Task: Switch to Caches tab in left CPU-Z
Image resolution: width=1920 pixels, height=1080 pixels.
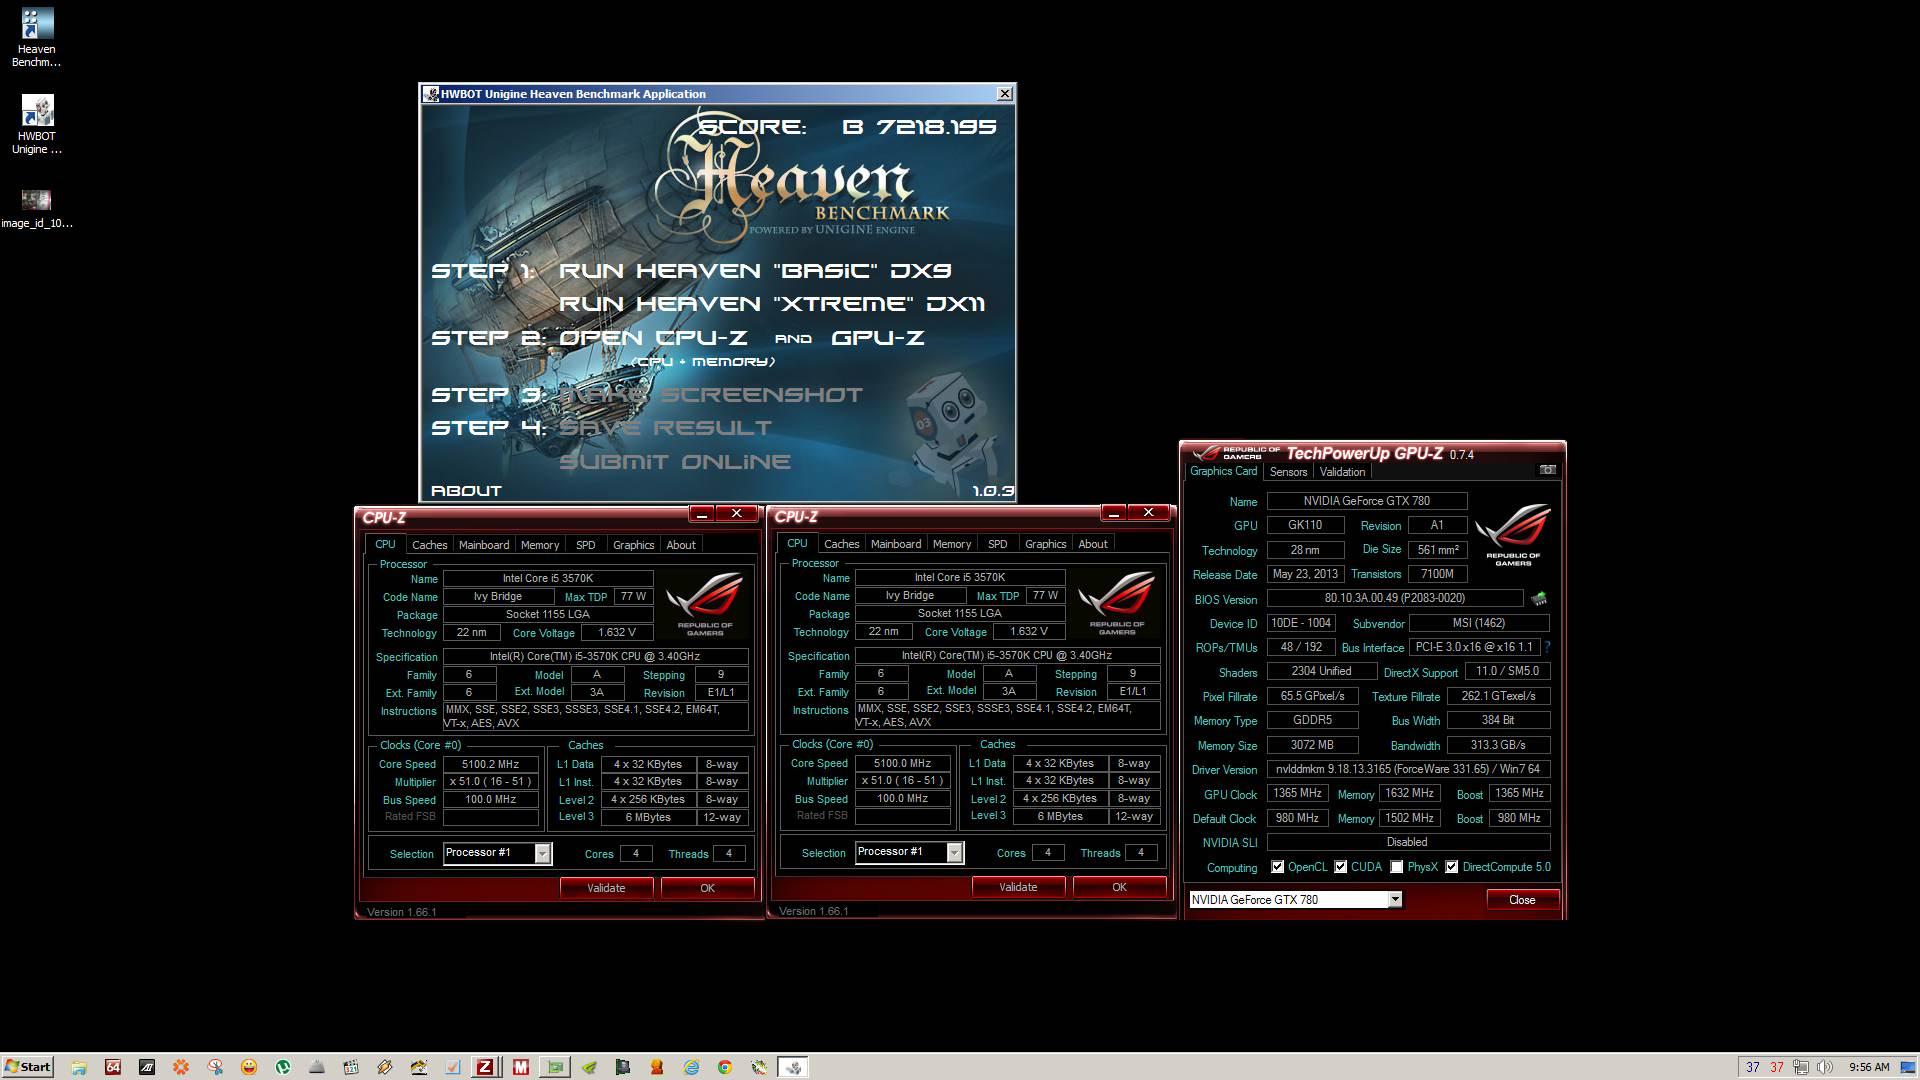Action: point(430,545)
